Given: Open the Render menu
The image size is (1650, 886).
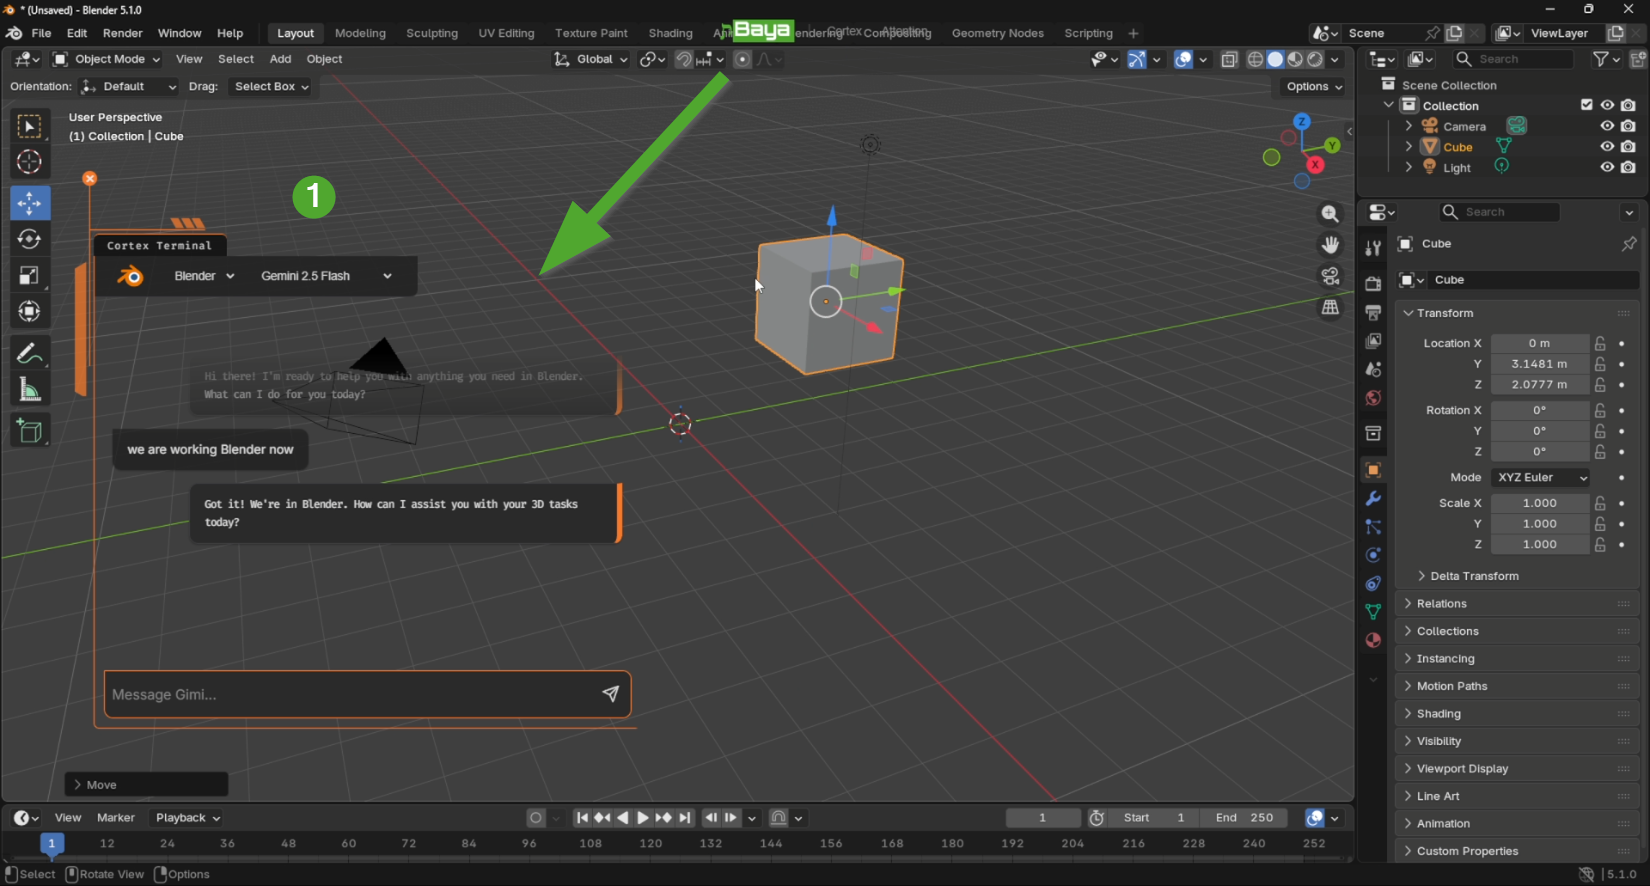Looking at the screenshot, I should tap(123, 33).
